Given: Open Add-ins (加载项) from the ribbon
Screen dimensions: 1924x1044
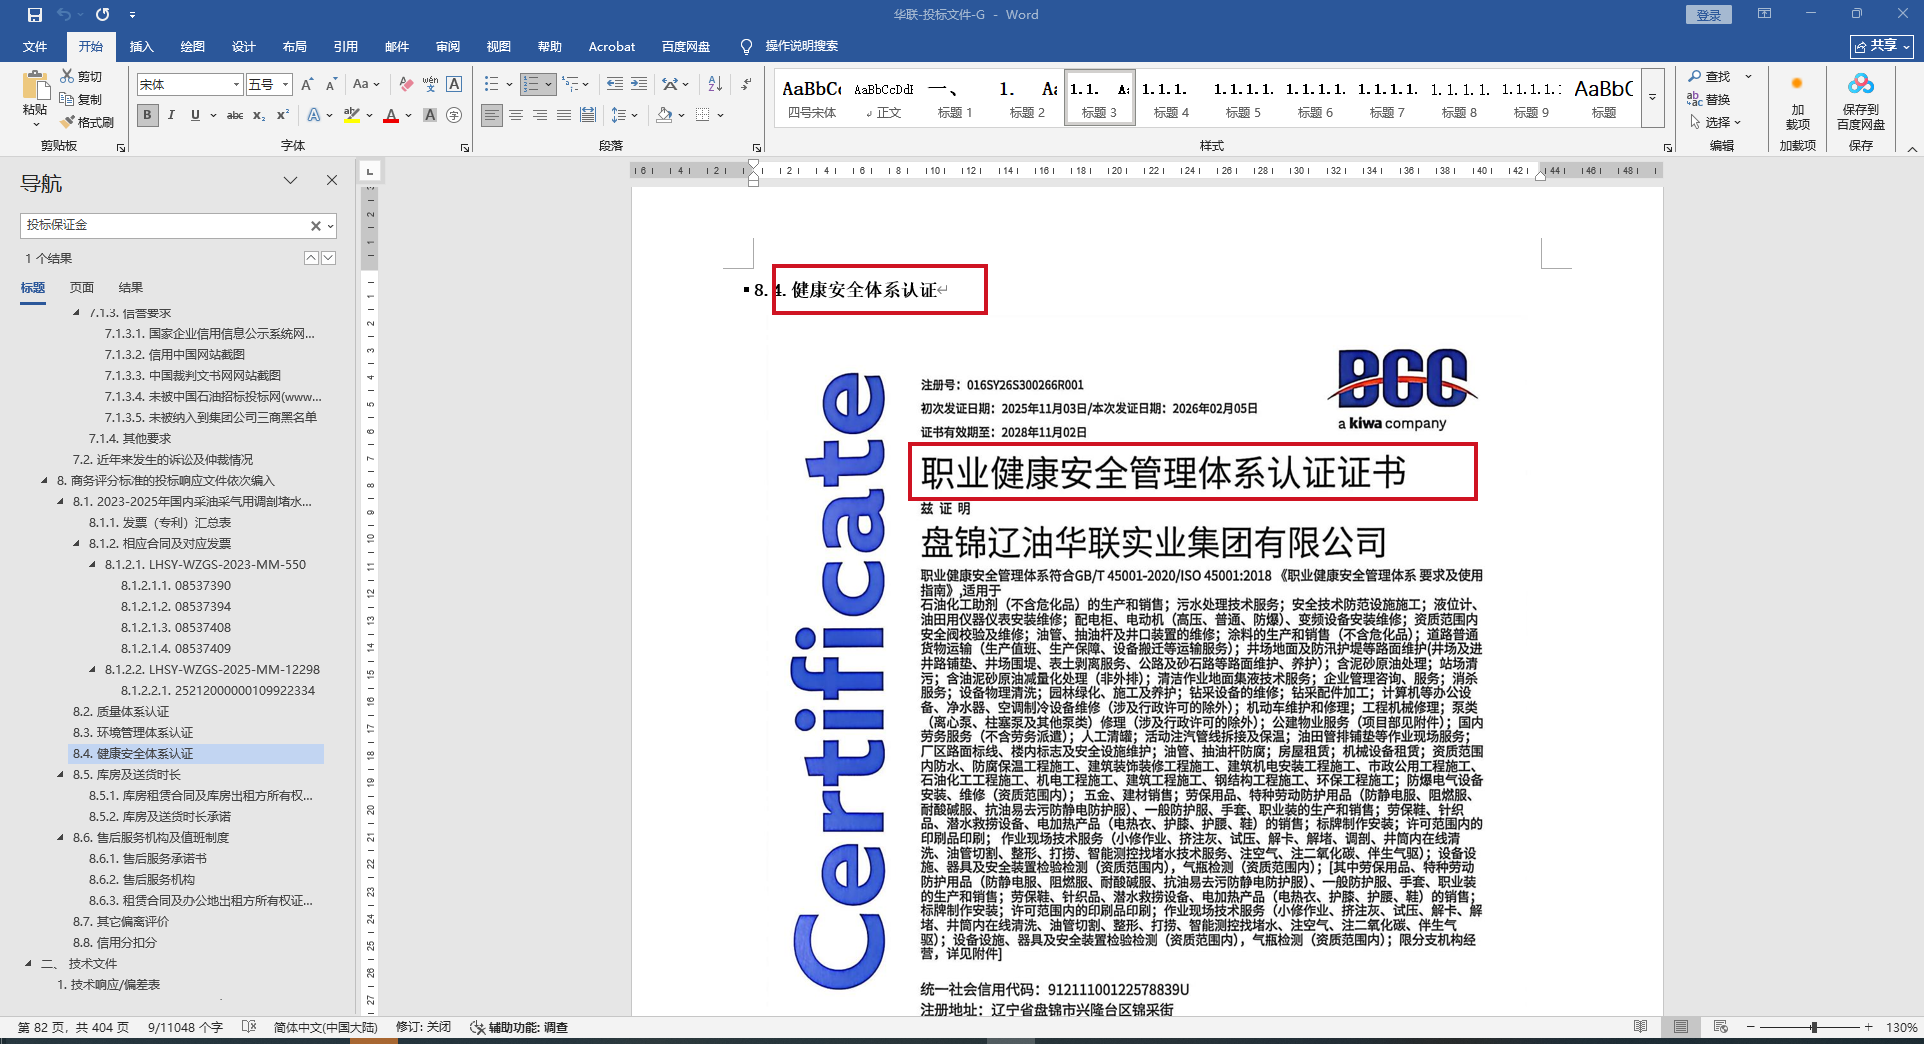Looking at the screenshot, I should pos(1797,102).
